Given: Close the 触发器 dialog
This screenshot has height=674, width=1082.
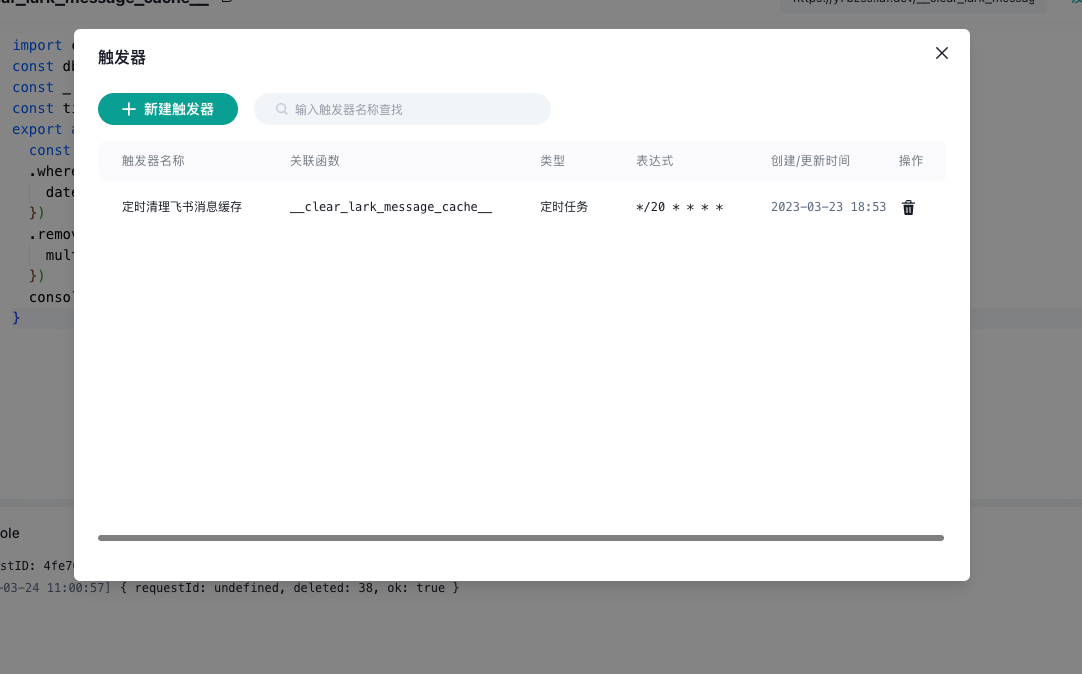Looking at the screenshot, I should [941, 53].
